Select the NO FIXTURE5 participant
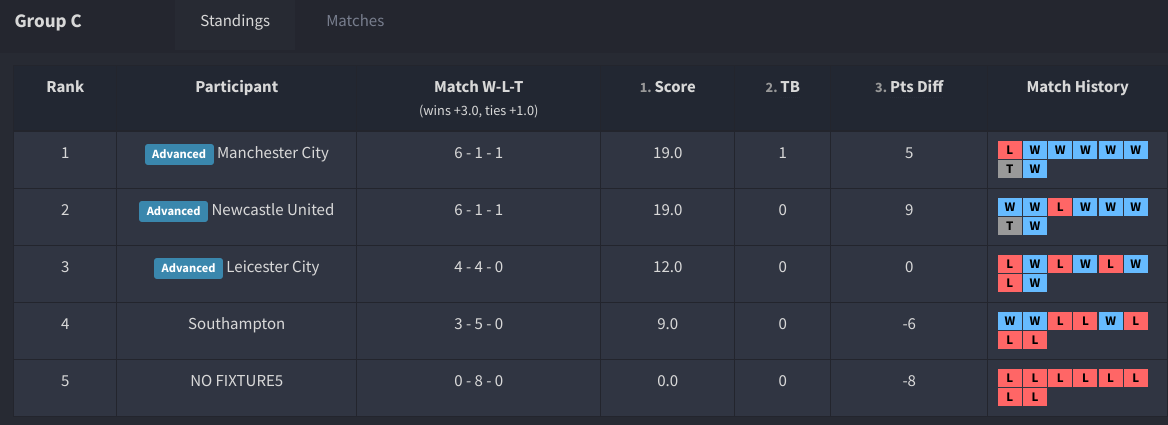The image size is (1168, 425). (x=236, y=381)
